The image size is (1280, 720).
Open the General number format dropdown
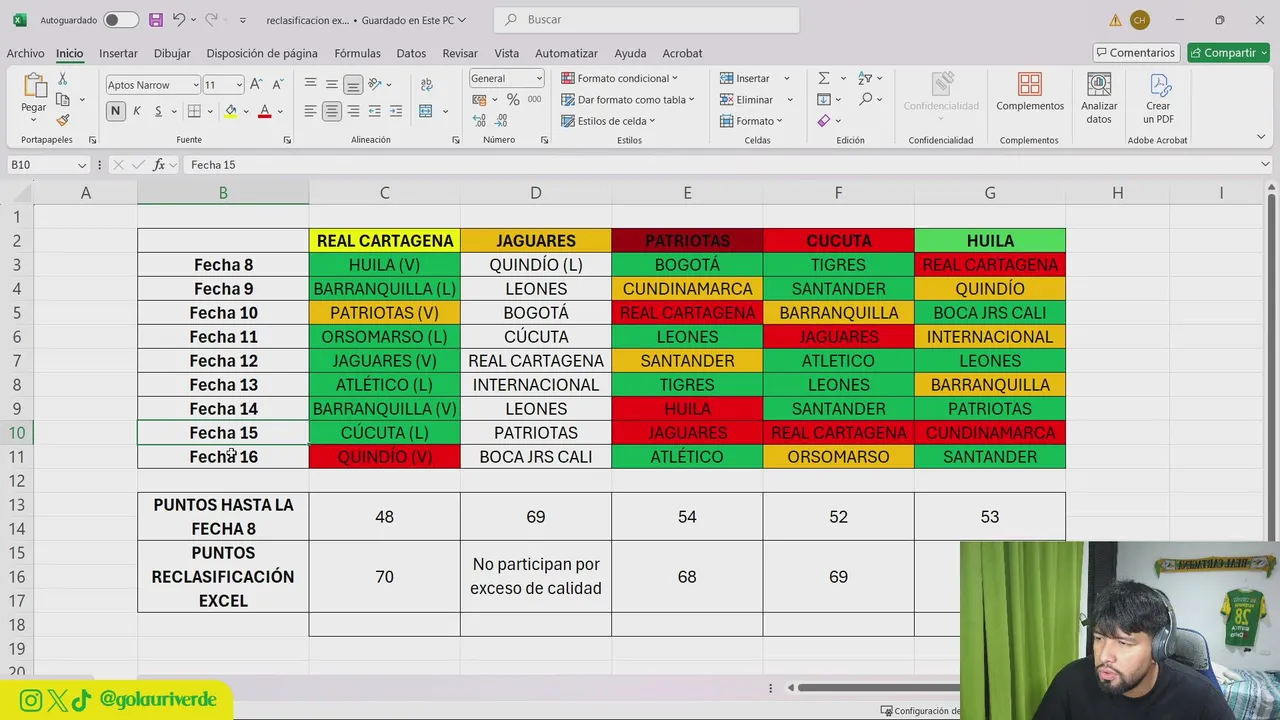click(539, 78)
